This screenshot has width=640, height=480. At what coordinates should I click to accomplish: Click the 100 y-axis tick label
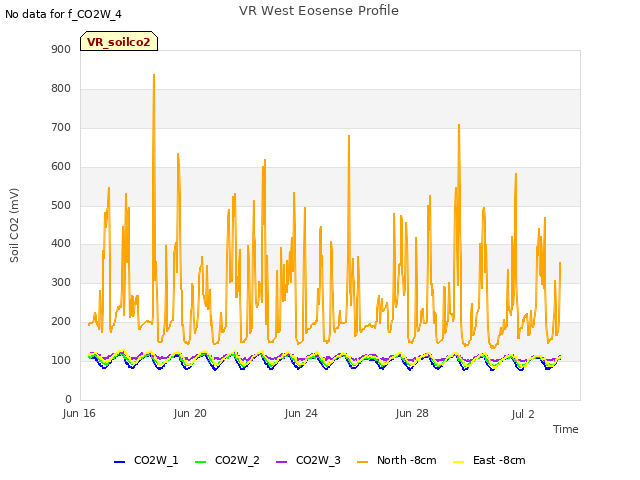pyautogui.click(x=61, y=360)
